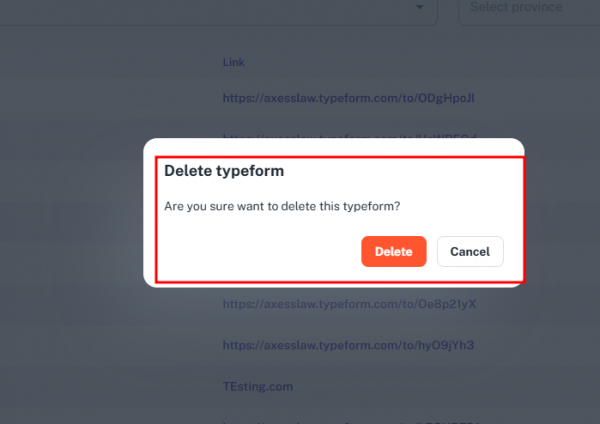
Task: Click empty dialog space left of Delete button
Action: point(260,252)
